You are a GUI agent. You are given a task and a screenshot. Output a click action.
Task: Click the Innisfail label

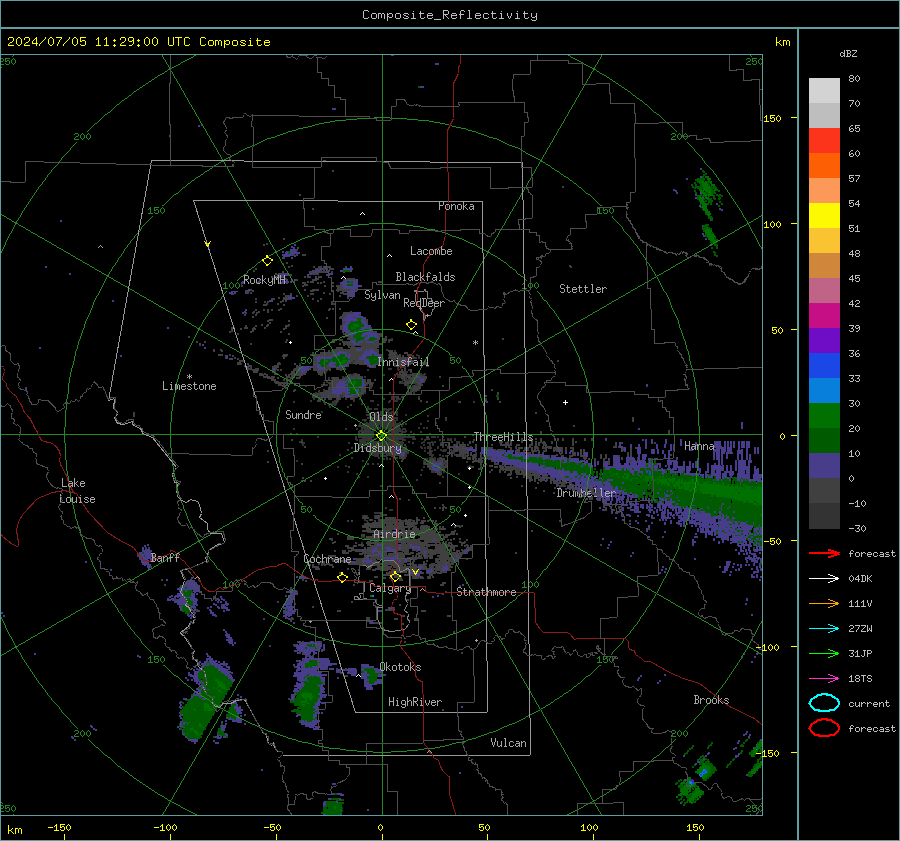click(404, 362)
